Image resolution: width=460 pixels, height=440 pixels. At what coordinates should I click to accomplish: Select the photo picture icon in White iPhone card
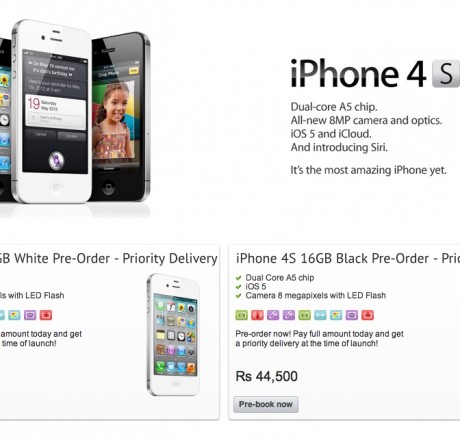[14, 315]
